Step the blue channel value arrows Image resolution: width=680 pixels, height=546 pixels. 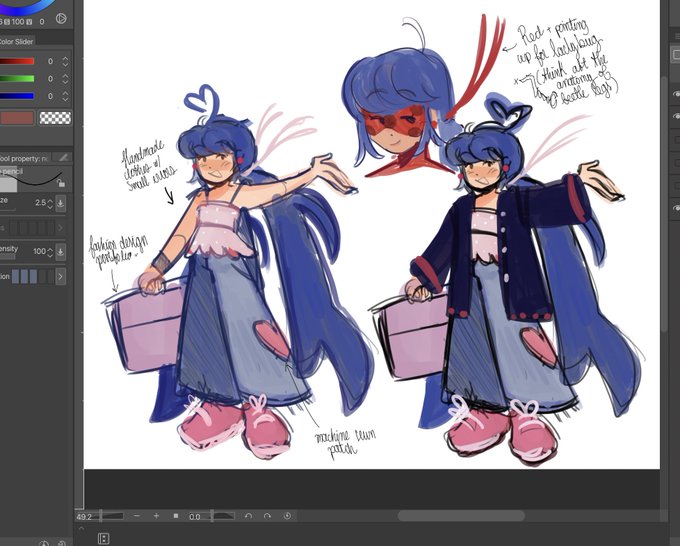(65, 96)
